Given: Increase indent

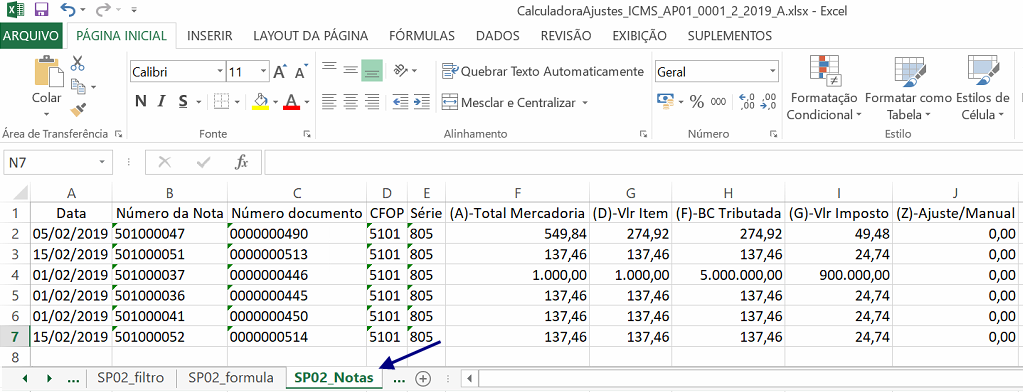Looking at the screenshot, I should coord(421,102).
